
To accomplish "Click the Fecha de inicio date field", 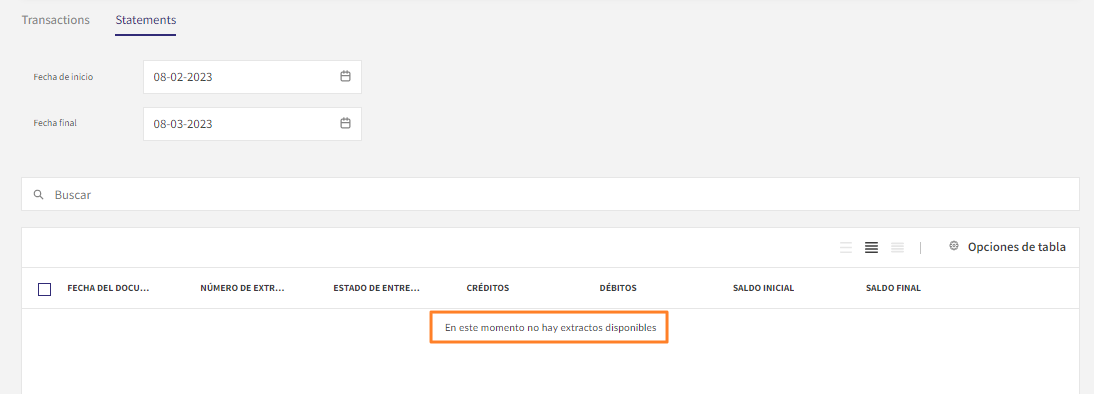I will [x=253, y=77].
